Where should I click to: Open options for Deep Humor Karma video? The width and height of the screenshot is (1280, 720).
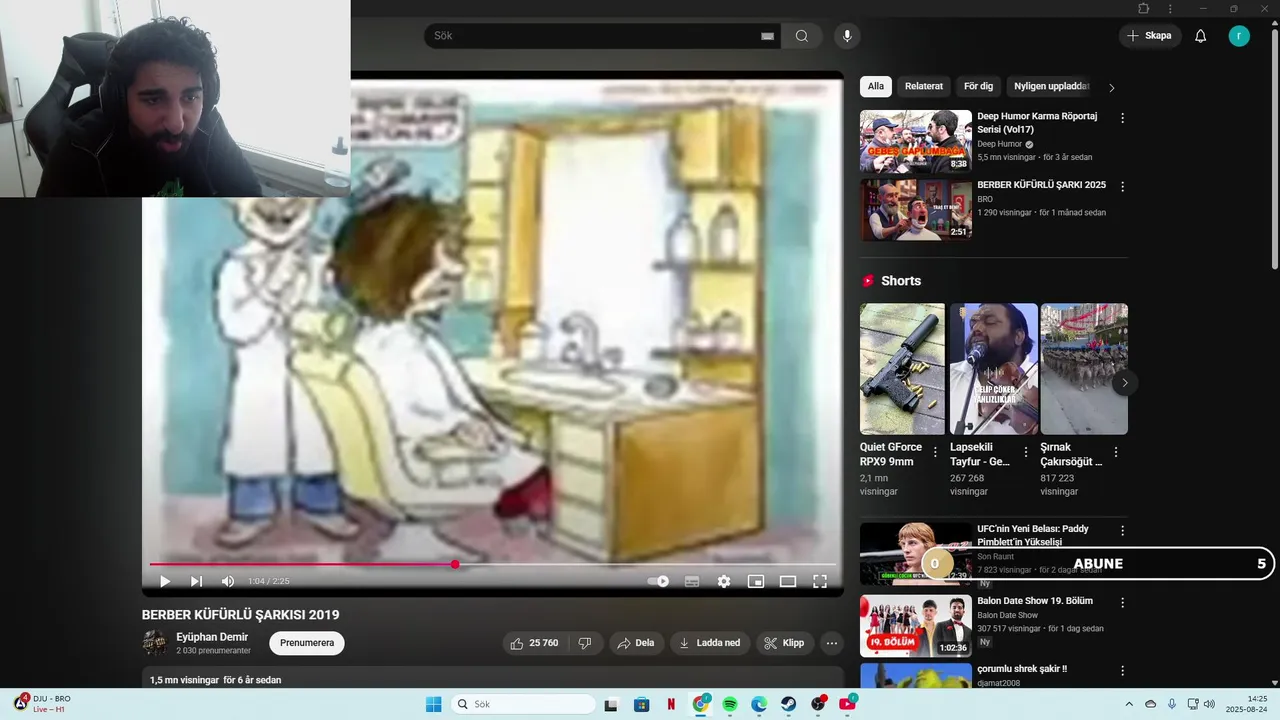point(1122,118)
